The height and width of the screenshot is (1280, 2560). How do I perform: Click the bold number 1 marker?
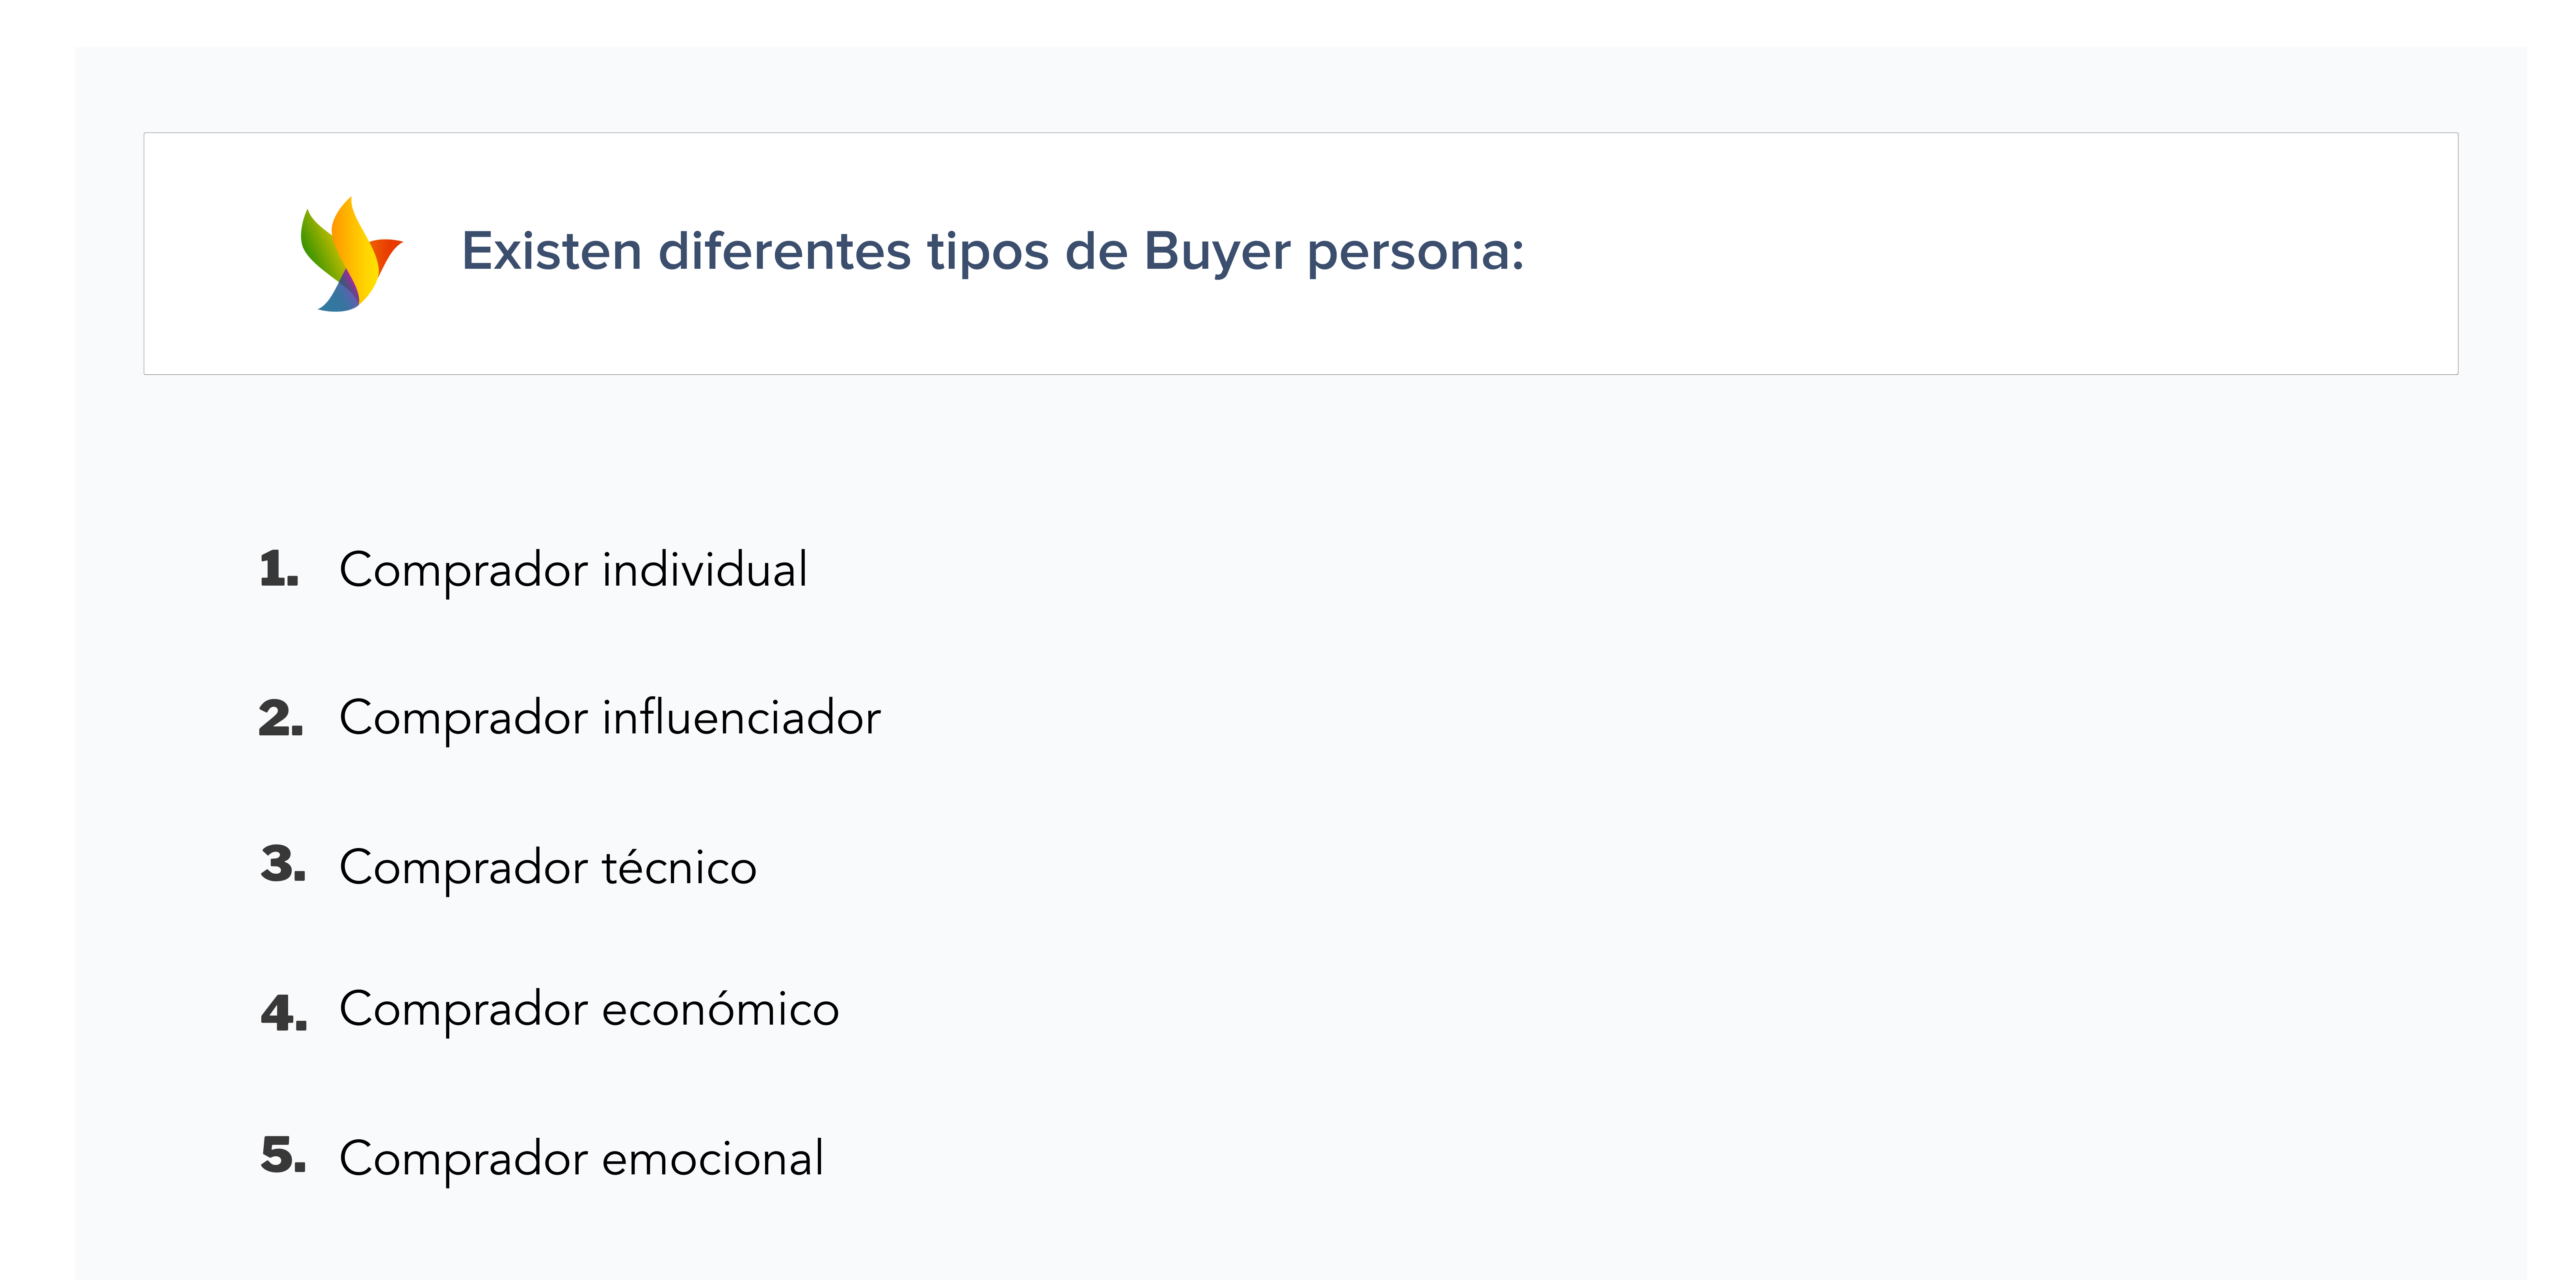click(278, 569)
